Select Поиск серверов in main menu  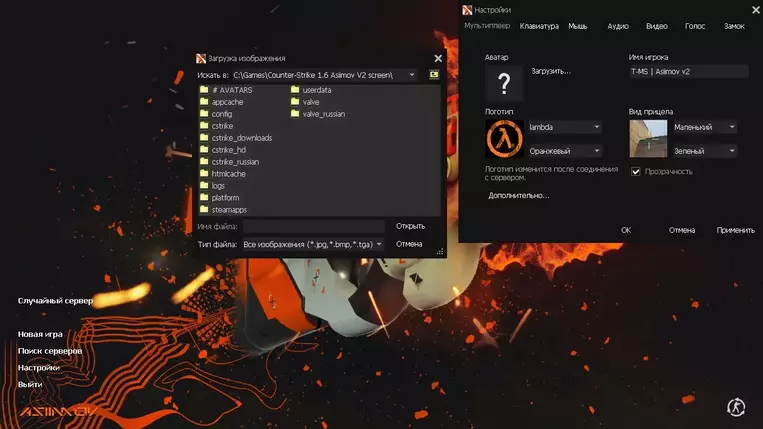tap(50, 351)
